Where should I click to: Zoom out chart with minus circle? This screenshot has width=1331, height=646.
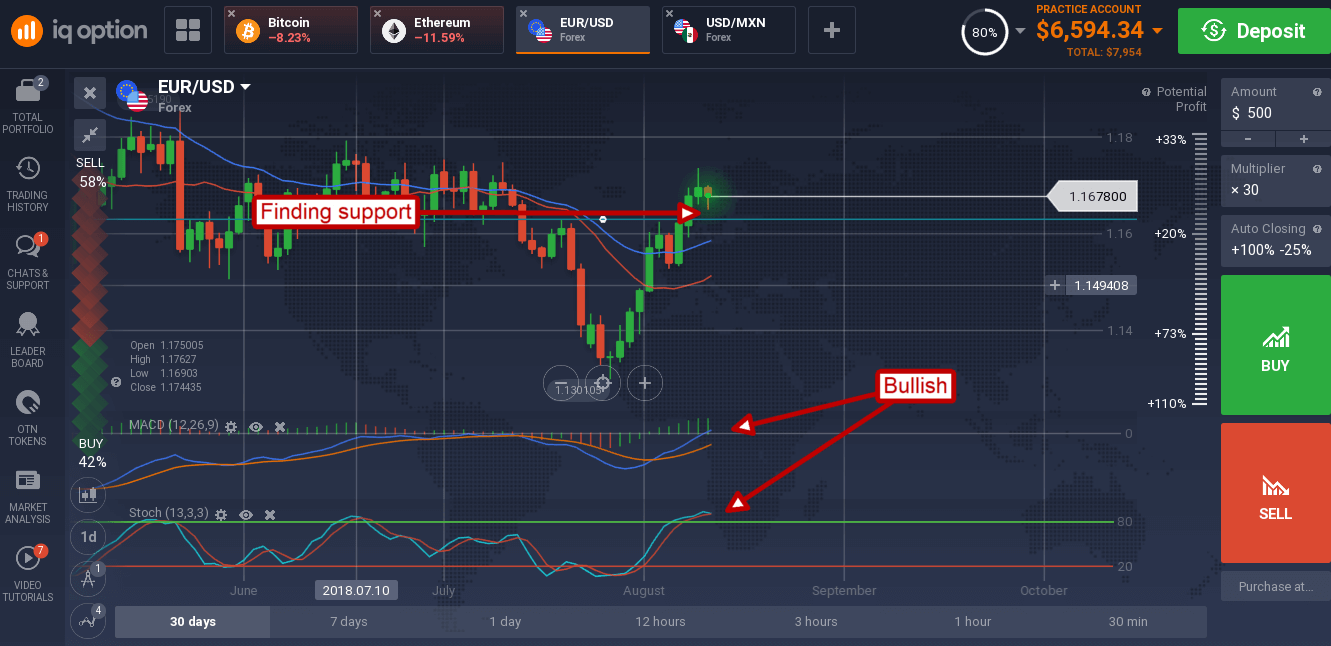click(561, 383)
